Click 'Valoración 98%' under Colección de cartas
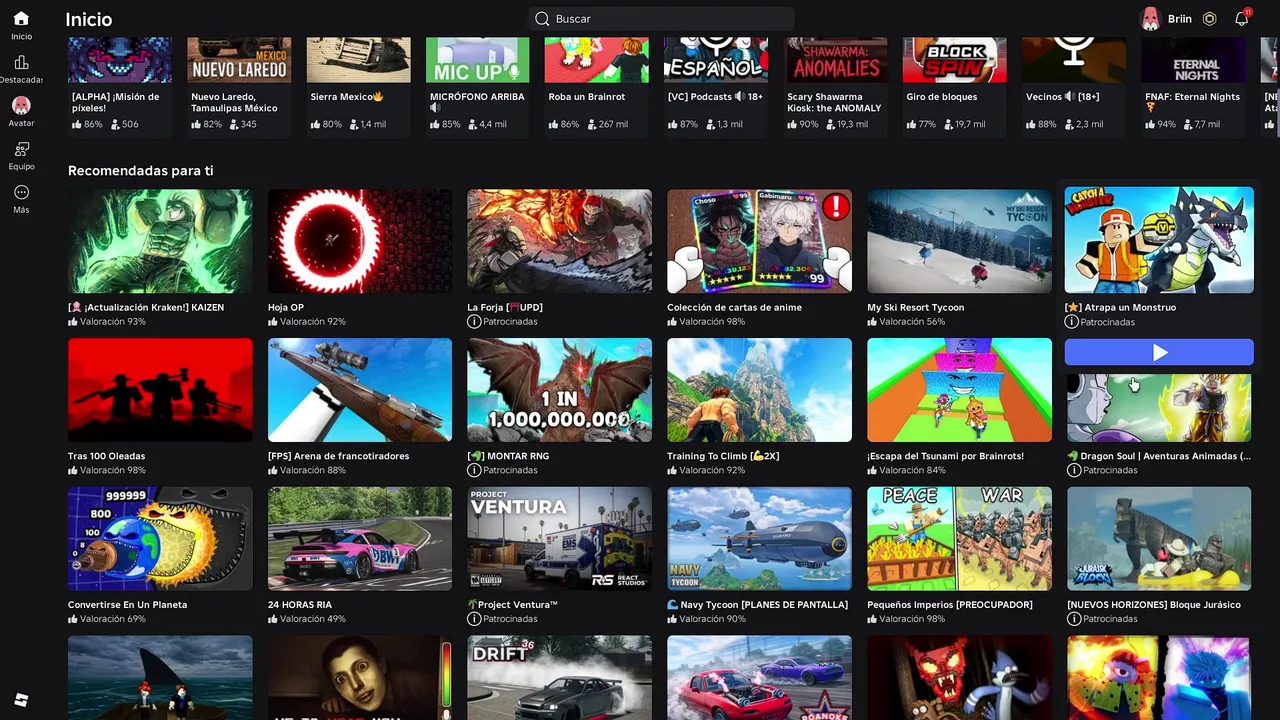Viewport: 1280px width, 720px height. point(712,322)
